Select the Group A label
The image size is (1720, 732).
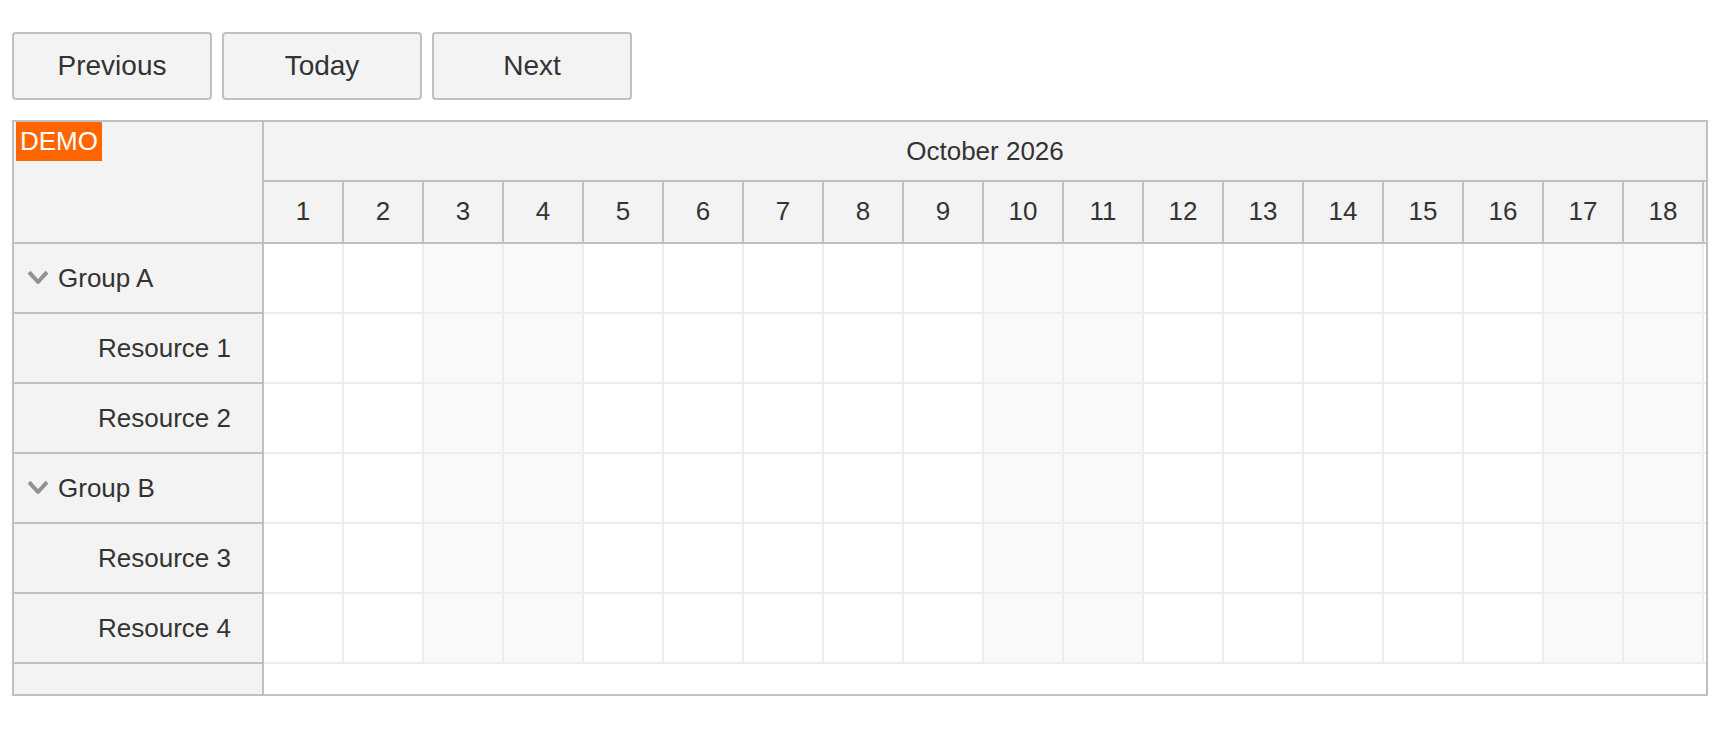(x=105, y=278)
